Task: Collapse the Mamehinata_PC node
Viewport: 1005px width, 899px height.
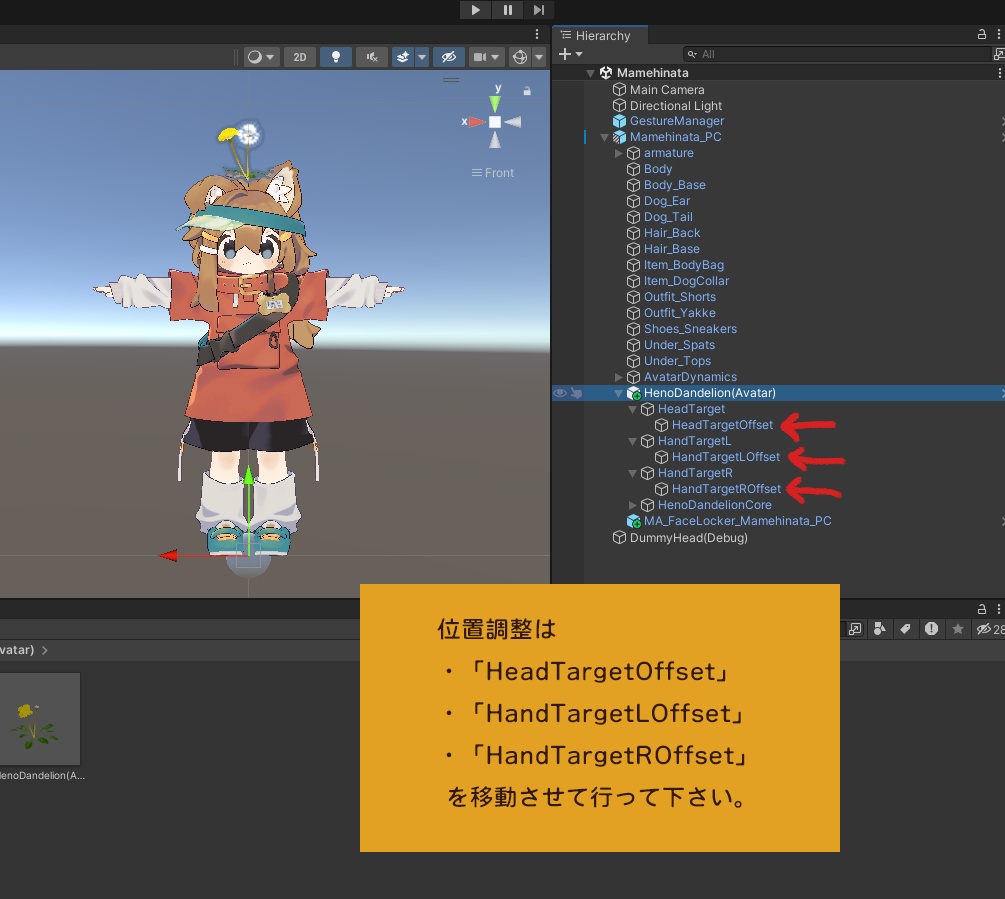Action: click(604, 137)
